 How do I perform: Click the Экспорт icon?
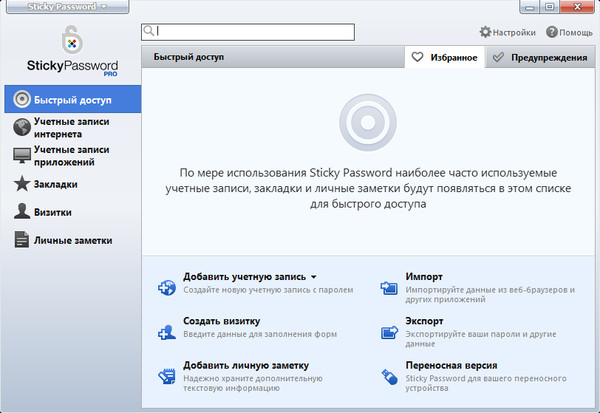click(x=390, y=332)
